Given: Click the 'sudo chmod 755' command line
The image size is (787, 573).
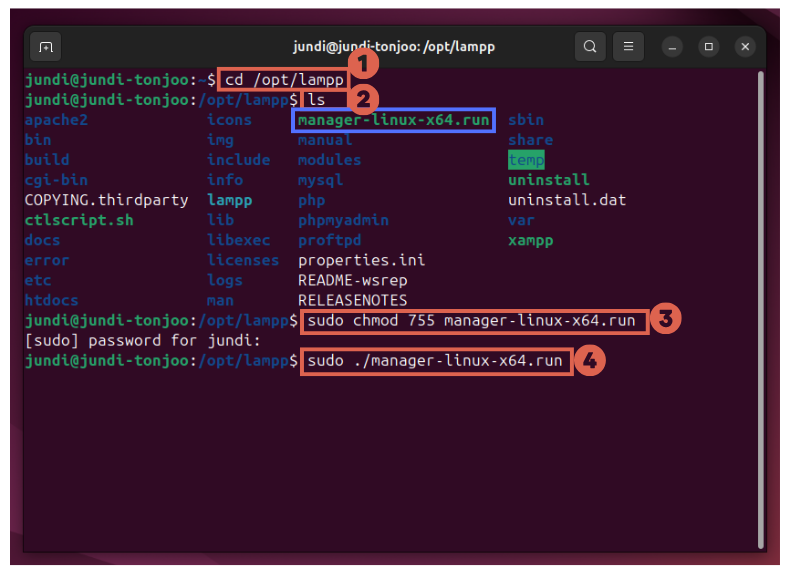Looking at the screenshot, I should coord(471,321).
